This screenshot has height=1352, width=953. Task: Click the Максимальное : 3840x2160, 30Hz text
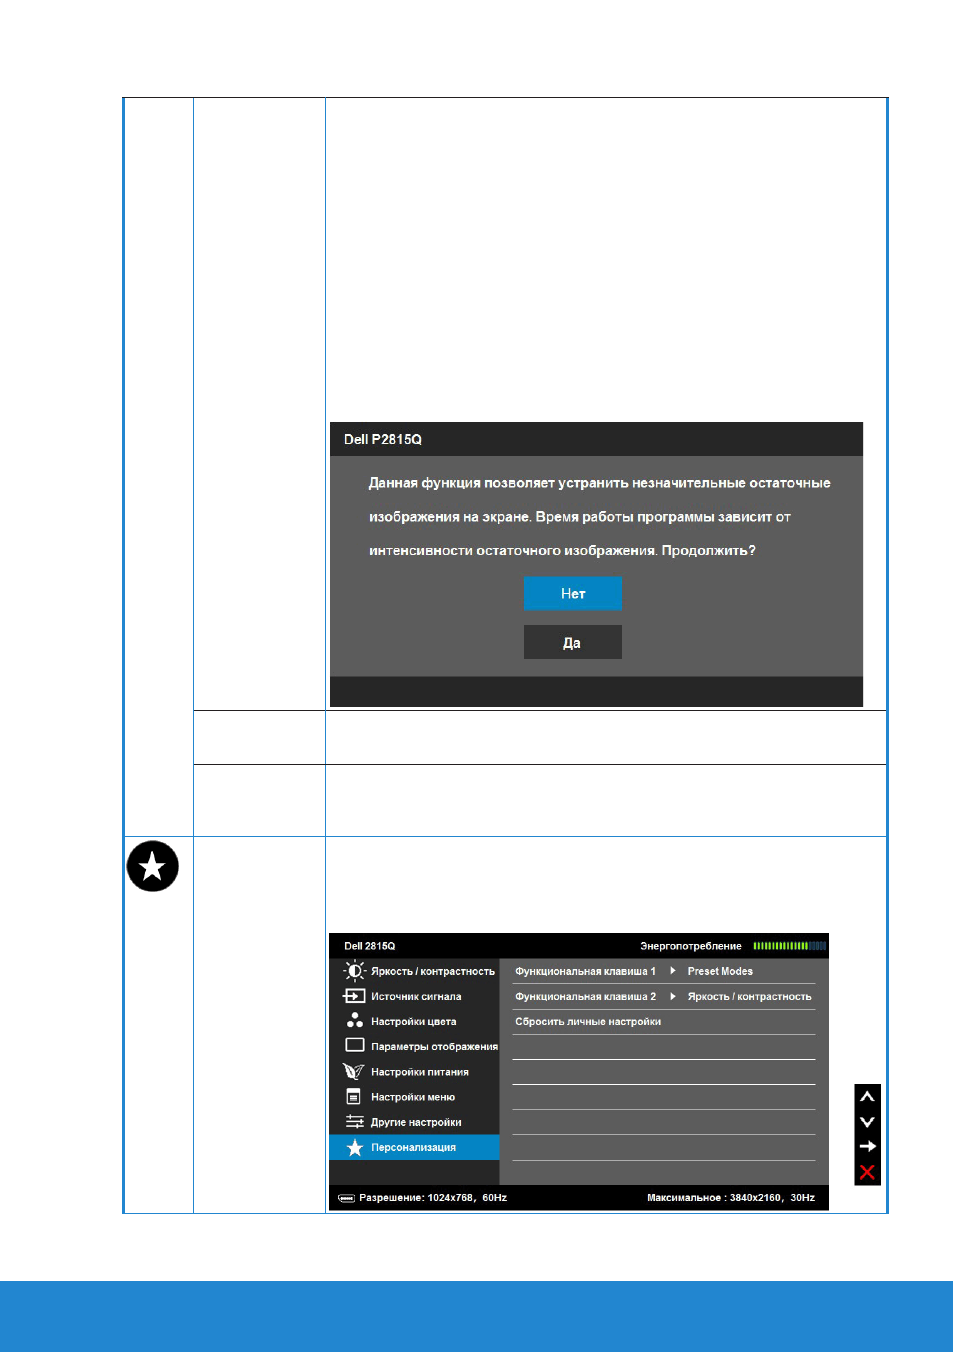coord(731,1198)
